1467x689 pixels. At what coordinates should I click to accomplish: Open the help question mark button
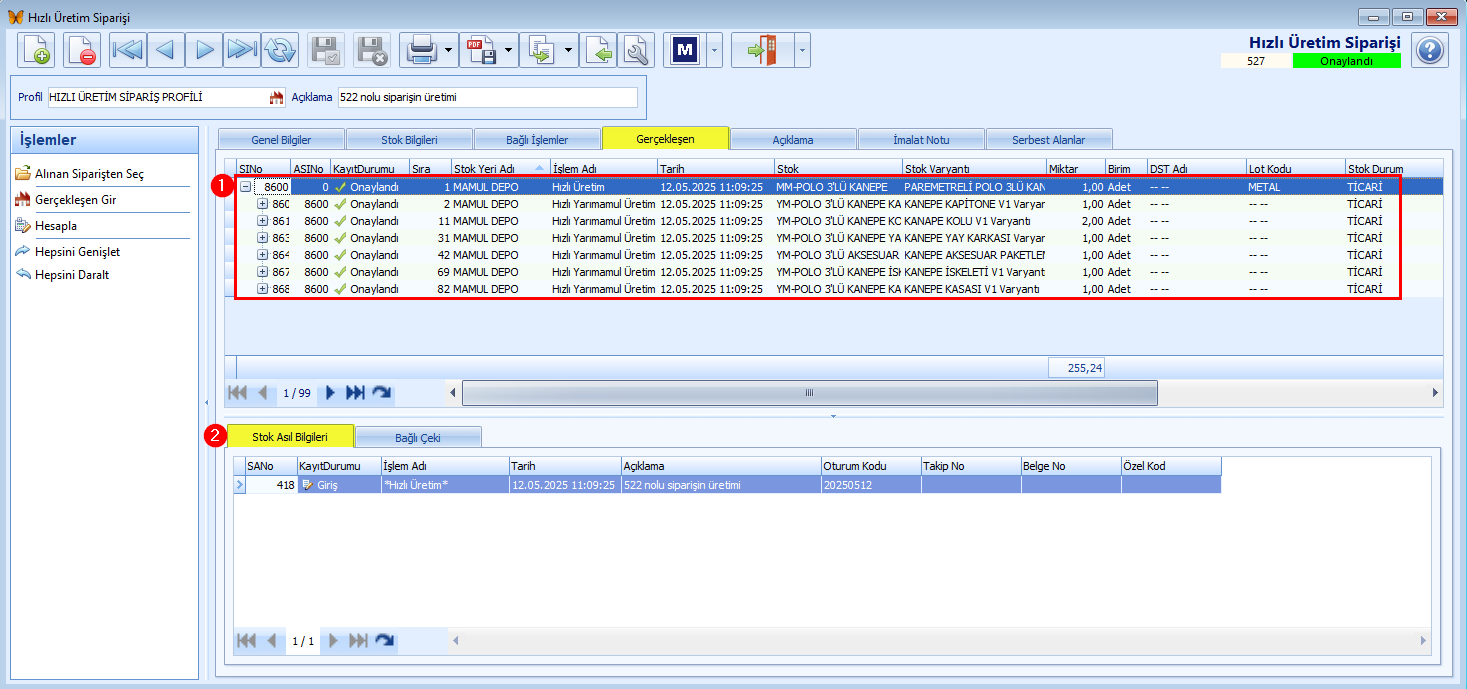click(x=1430, y=49)
